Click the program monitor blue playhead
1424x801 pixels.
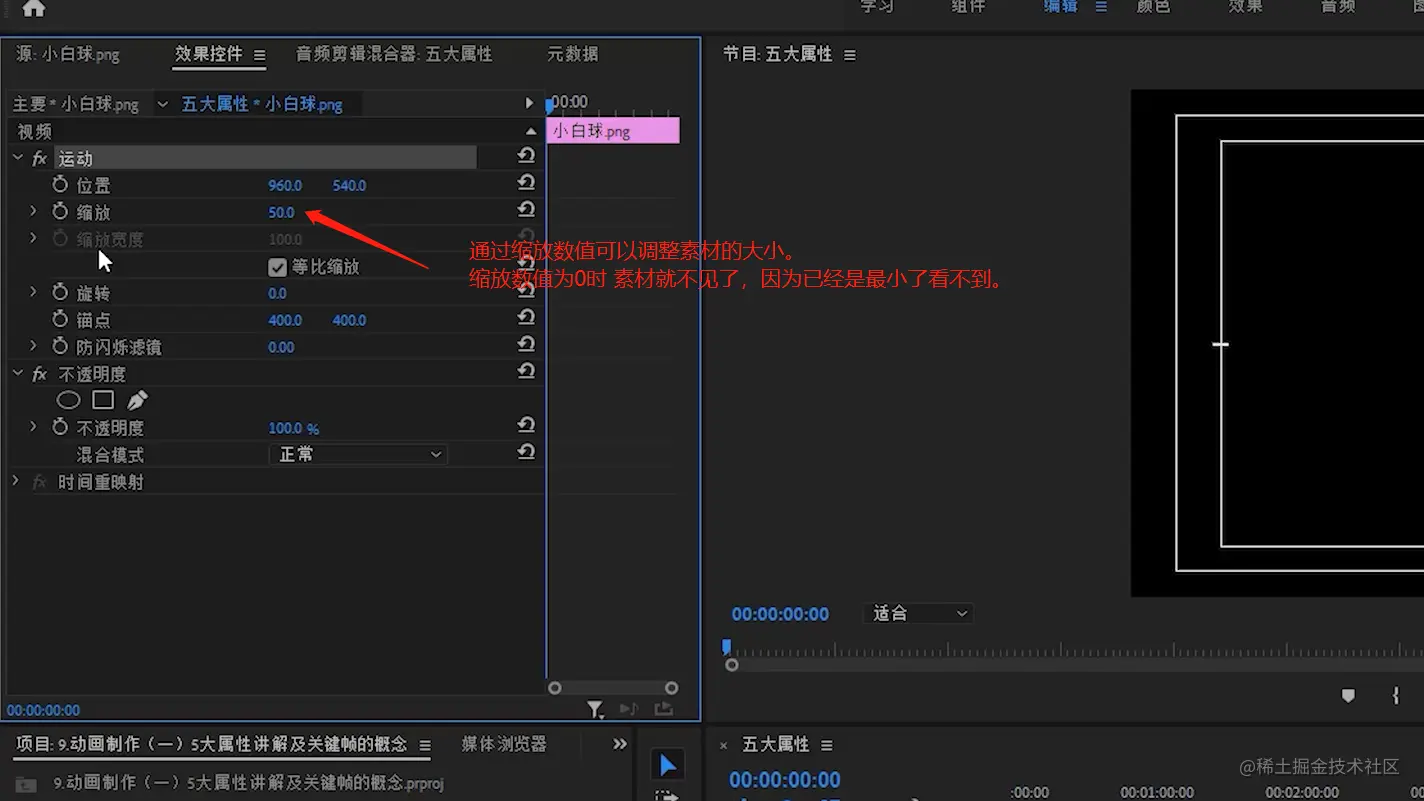[x=727, y=647]
